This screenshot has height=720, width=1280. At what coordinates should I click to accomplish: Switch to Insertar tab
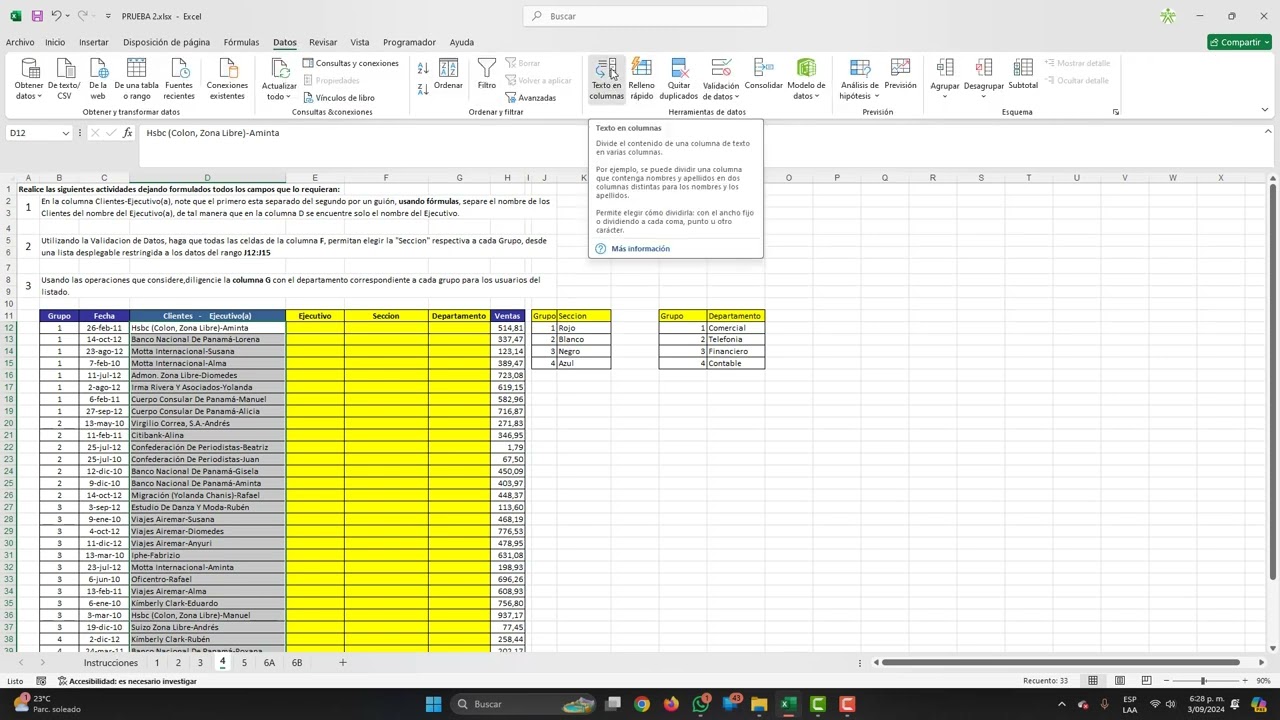[x=94, y=42]
